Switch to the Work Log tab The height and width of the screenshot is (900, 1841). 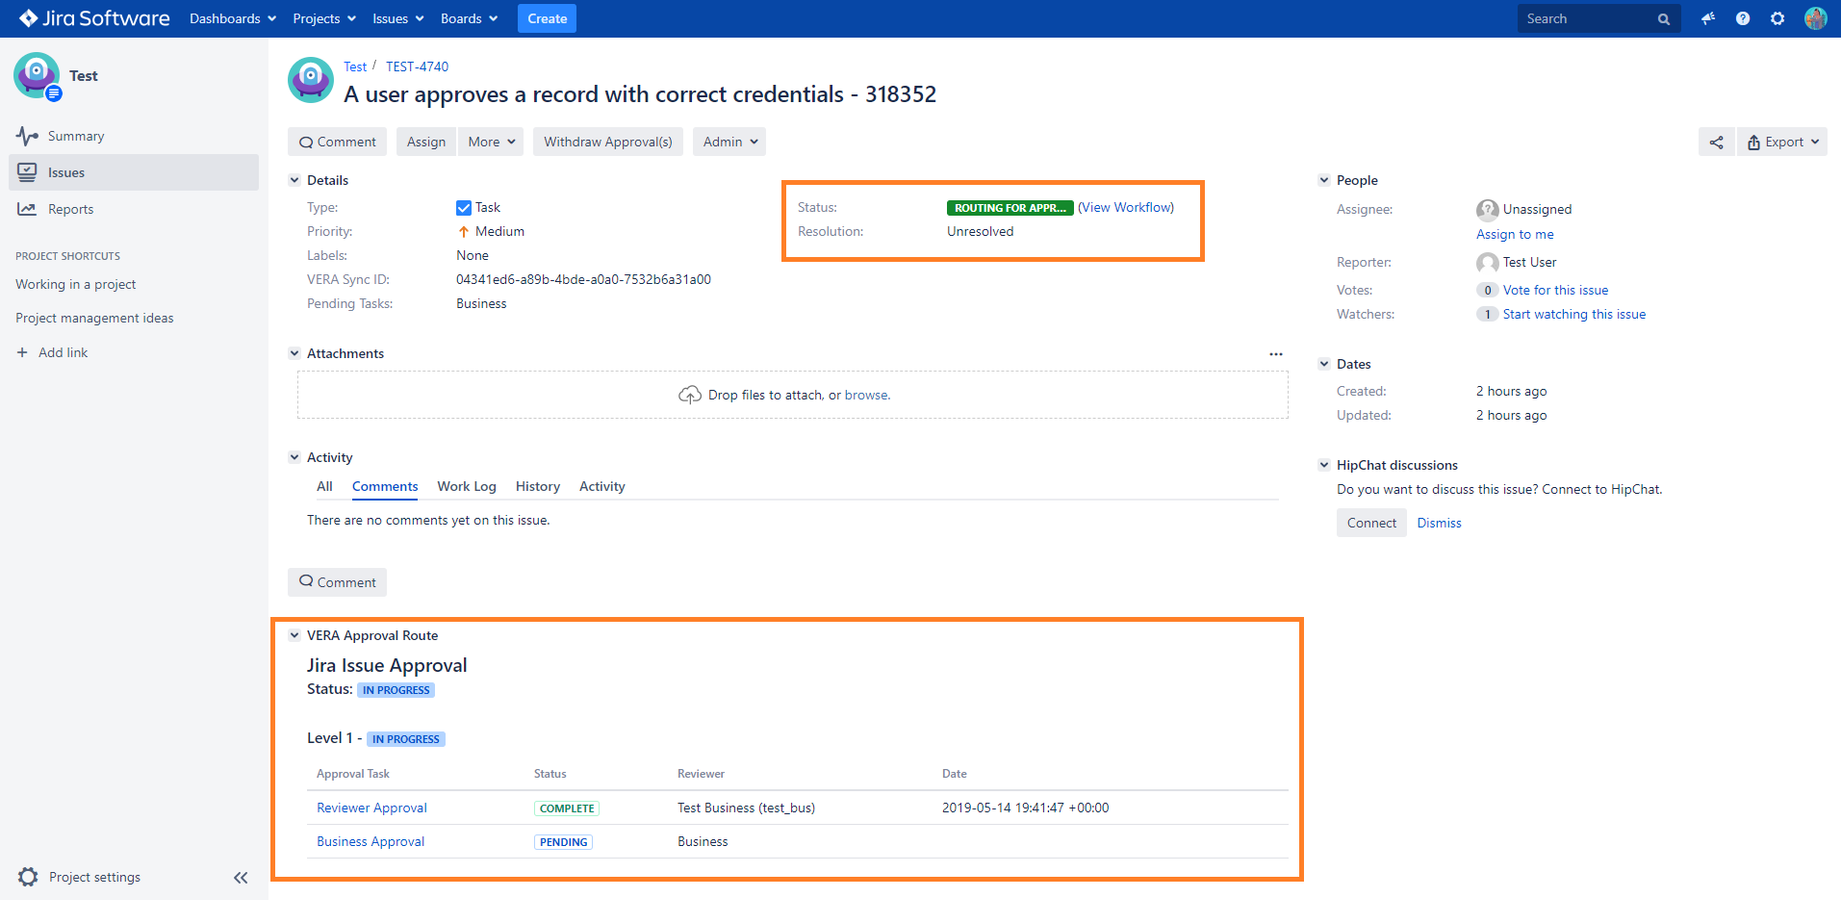click(x=466, y=486)
